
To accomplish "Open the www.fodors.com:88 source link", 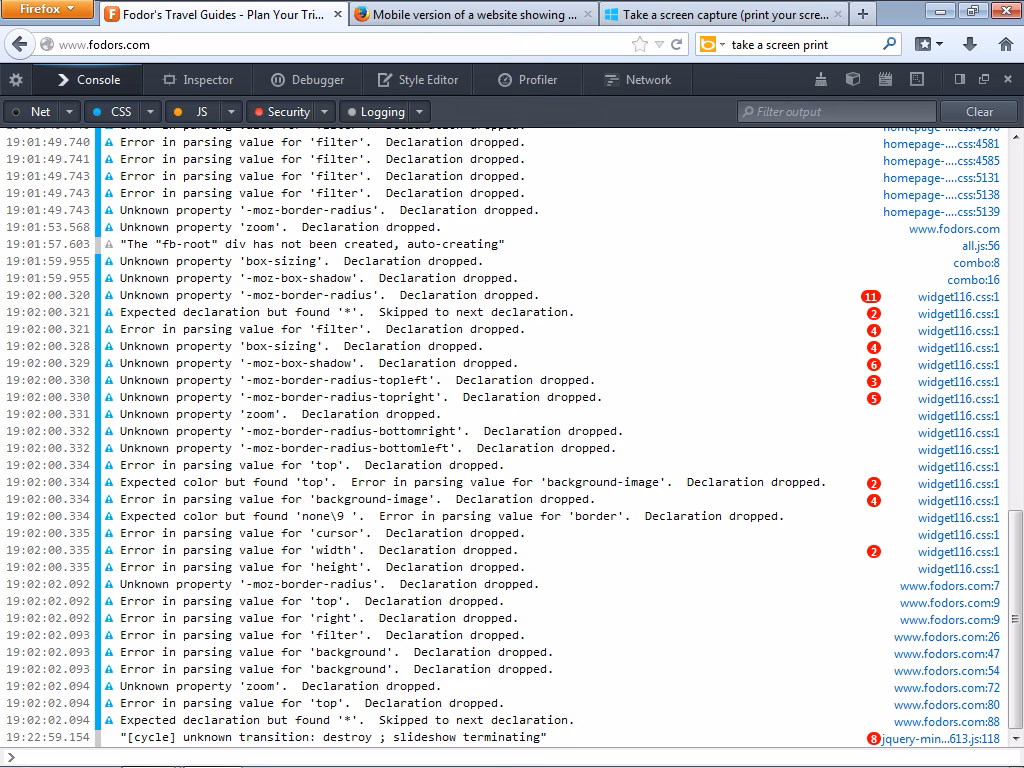I will 946,722.
